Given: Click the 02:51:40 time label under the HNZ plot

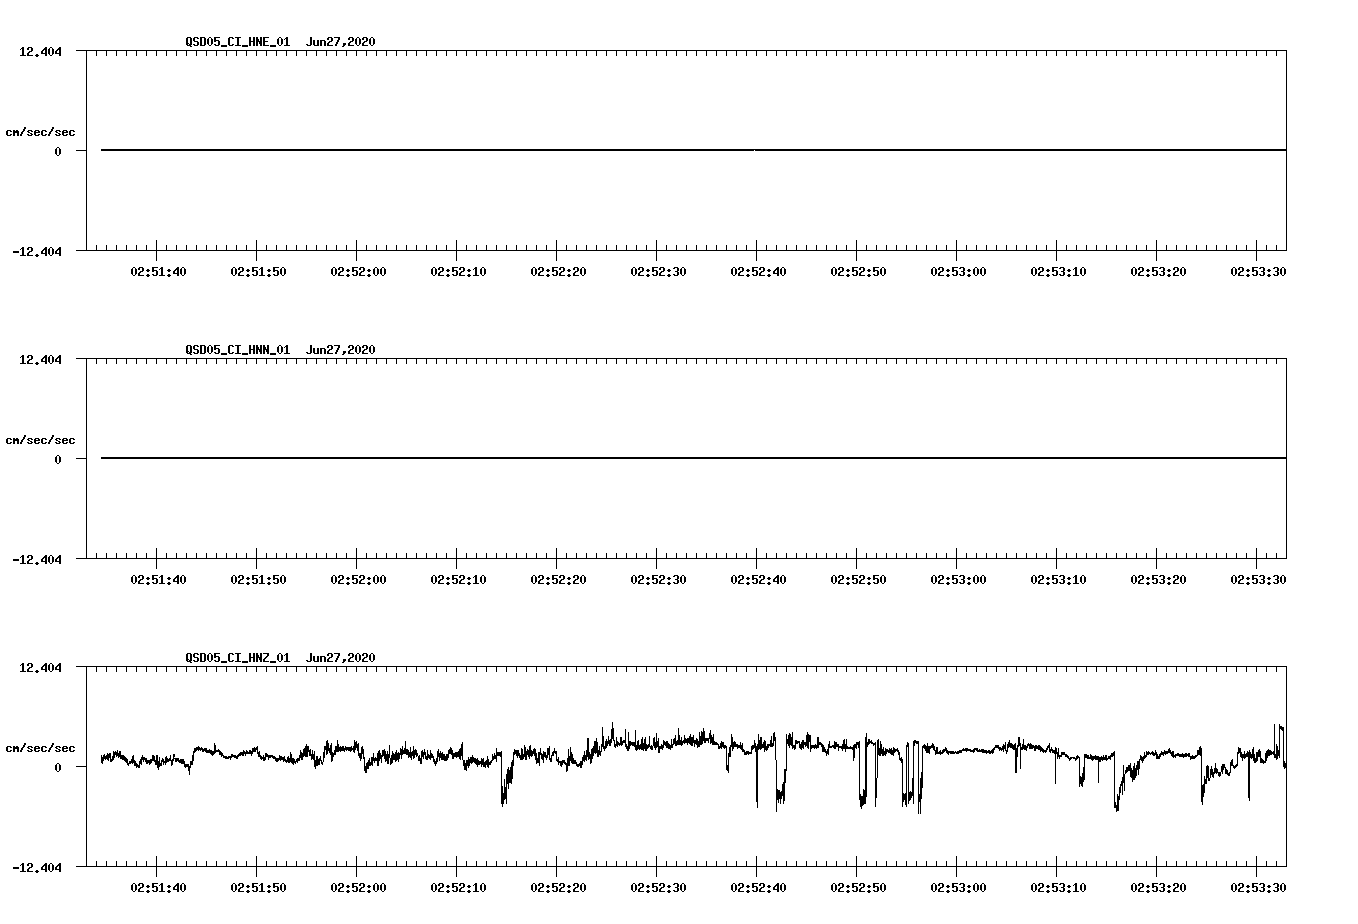Looking at the screenshot, I should [x=158, y=888].
